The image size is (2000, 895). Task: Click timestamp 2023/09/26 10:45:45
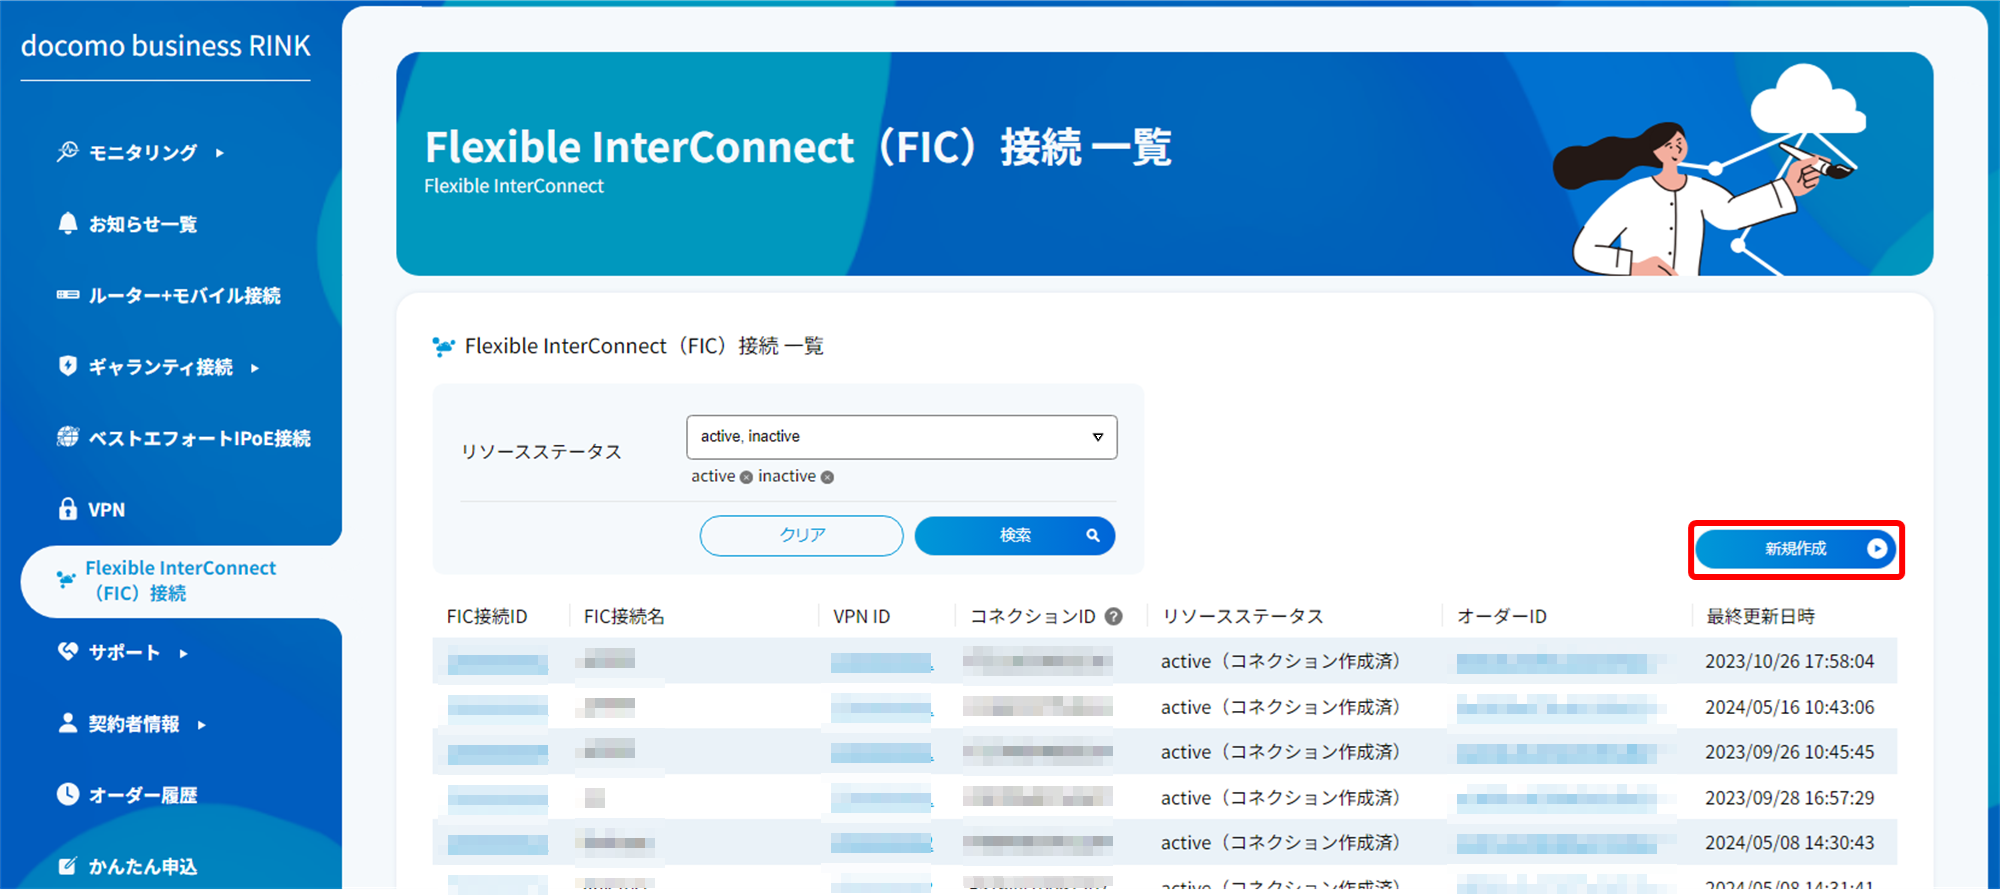coord(1789,753)
